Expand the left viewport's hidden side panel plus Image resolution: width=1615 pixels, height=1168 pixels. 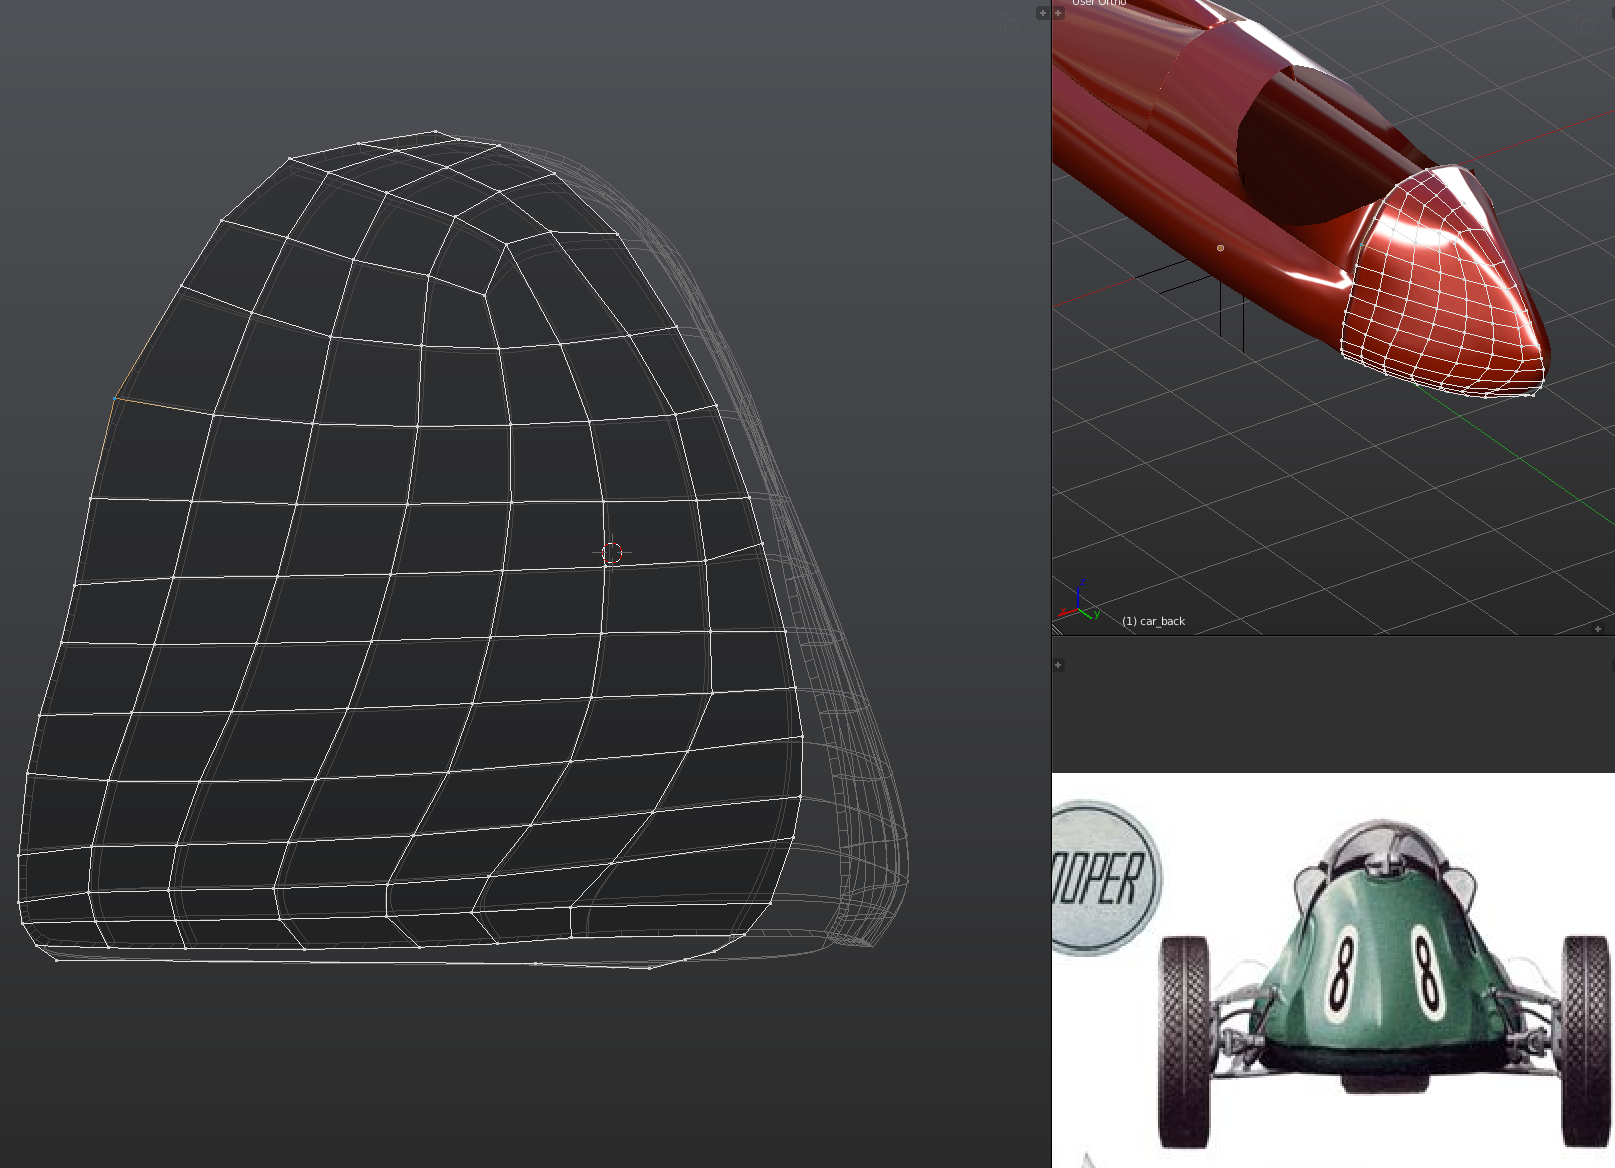click(x=1042, y=13)
